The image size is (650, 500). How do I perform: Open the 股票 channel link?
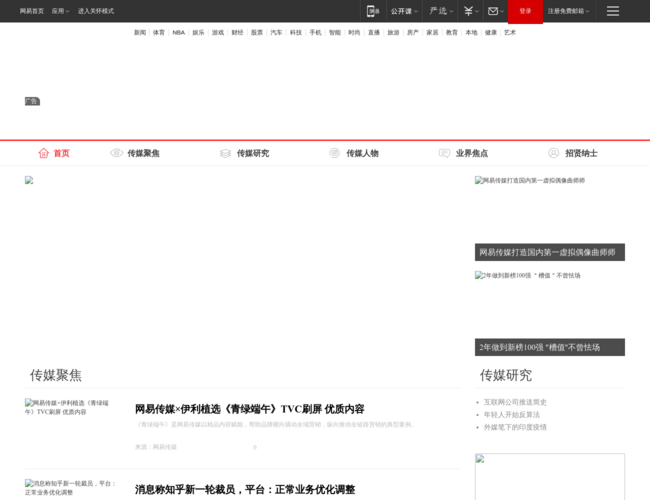[257, 32]
